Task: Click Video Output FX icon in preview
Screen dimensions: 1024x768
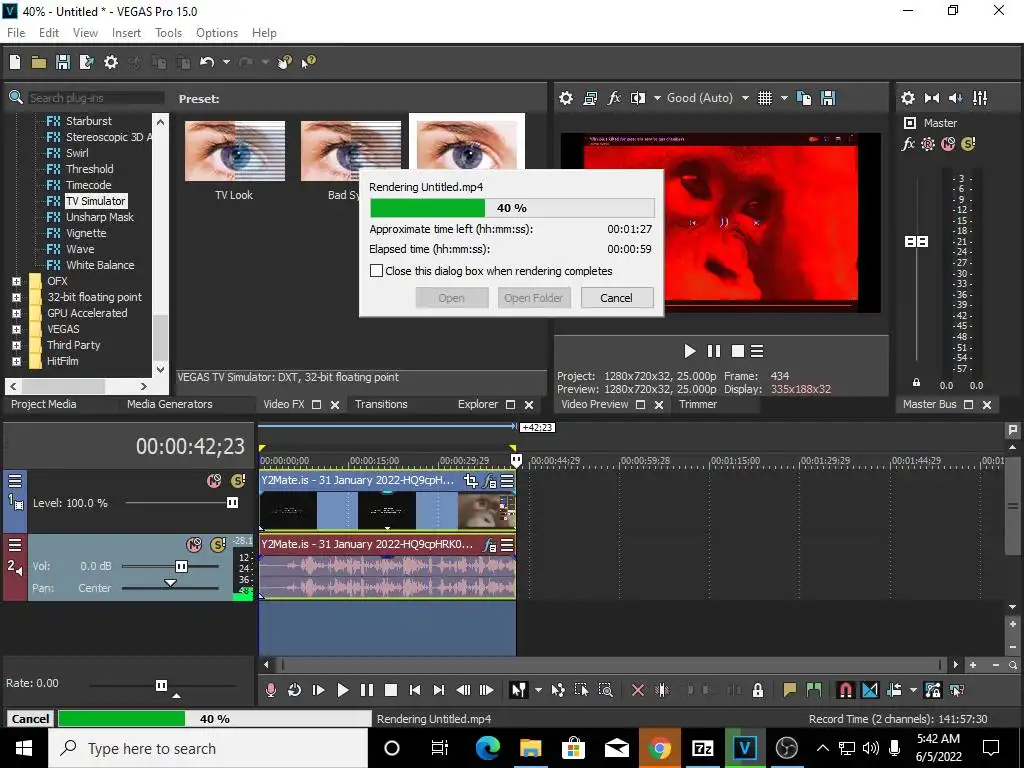Action: tap(614, 98)
